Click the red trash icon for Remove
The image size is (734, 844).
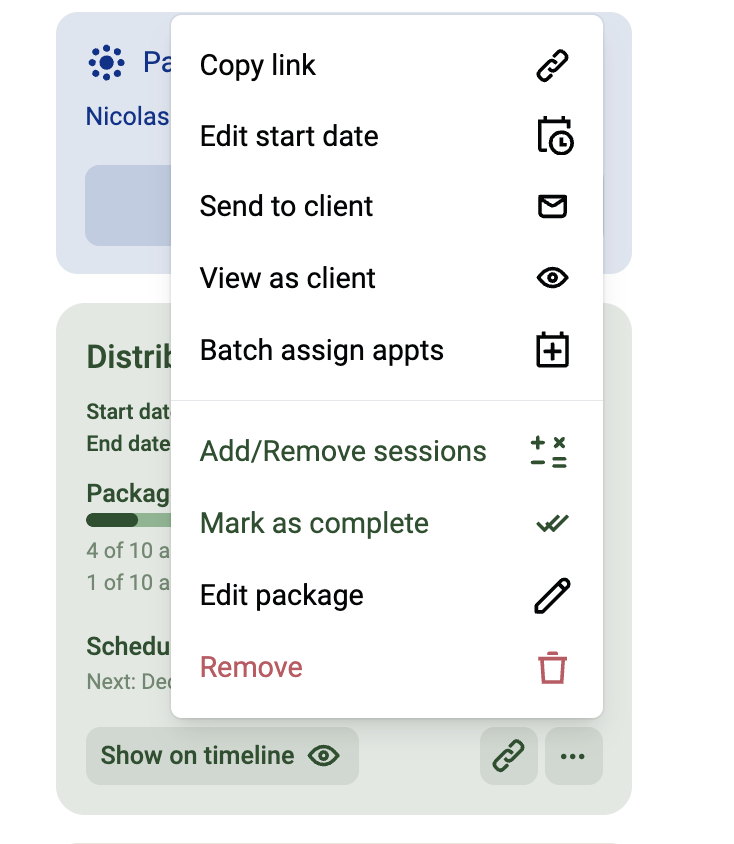(x=552, y=667)
